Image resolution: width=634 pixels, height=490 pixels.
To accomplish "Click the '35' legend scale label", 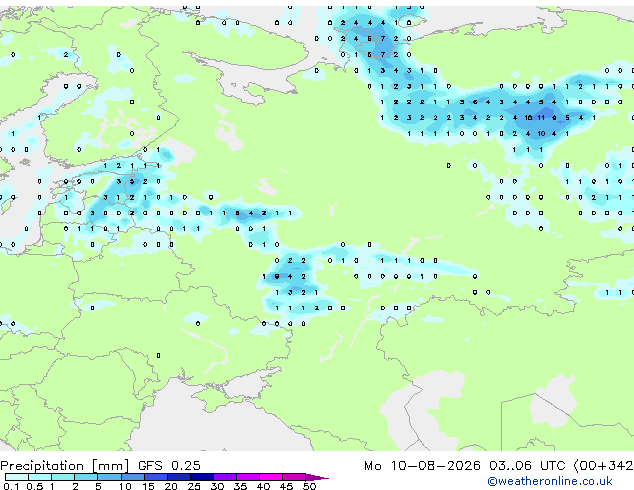I will coord(240,486).
